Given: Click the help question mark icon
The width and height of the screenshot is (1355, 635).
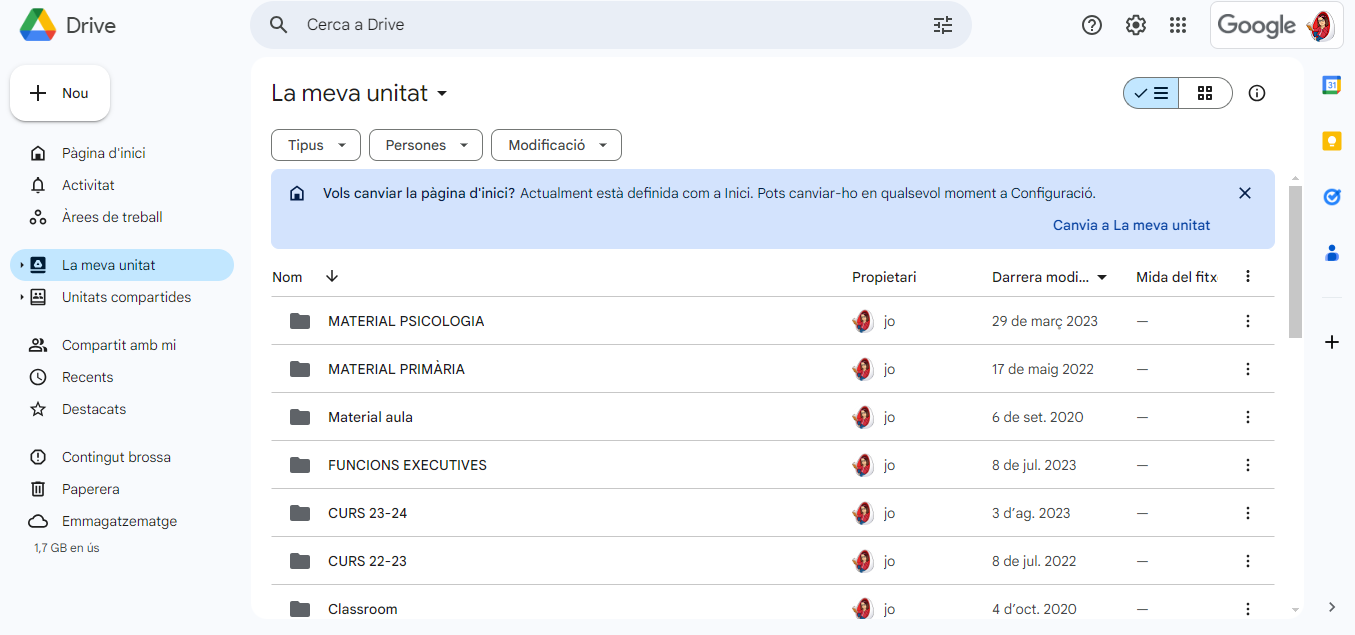Looking at the screenshot, I should tap(1092, 25).
